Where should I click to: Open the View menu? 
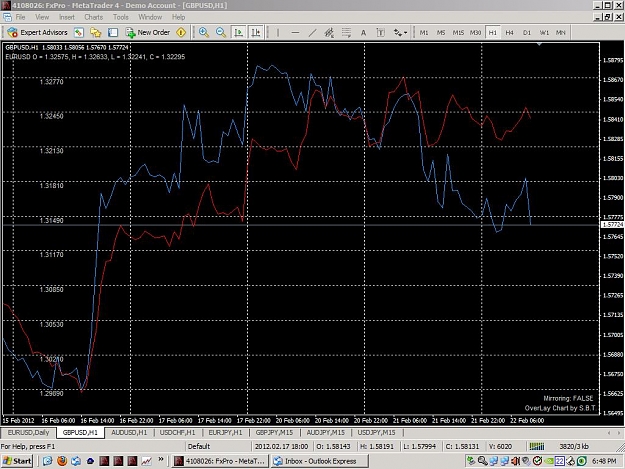click(x=42, y=17)
